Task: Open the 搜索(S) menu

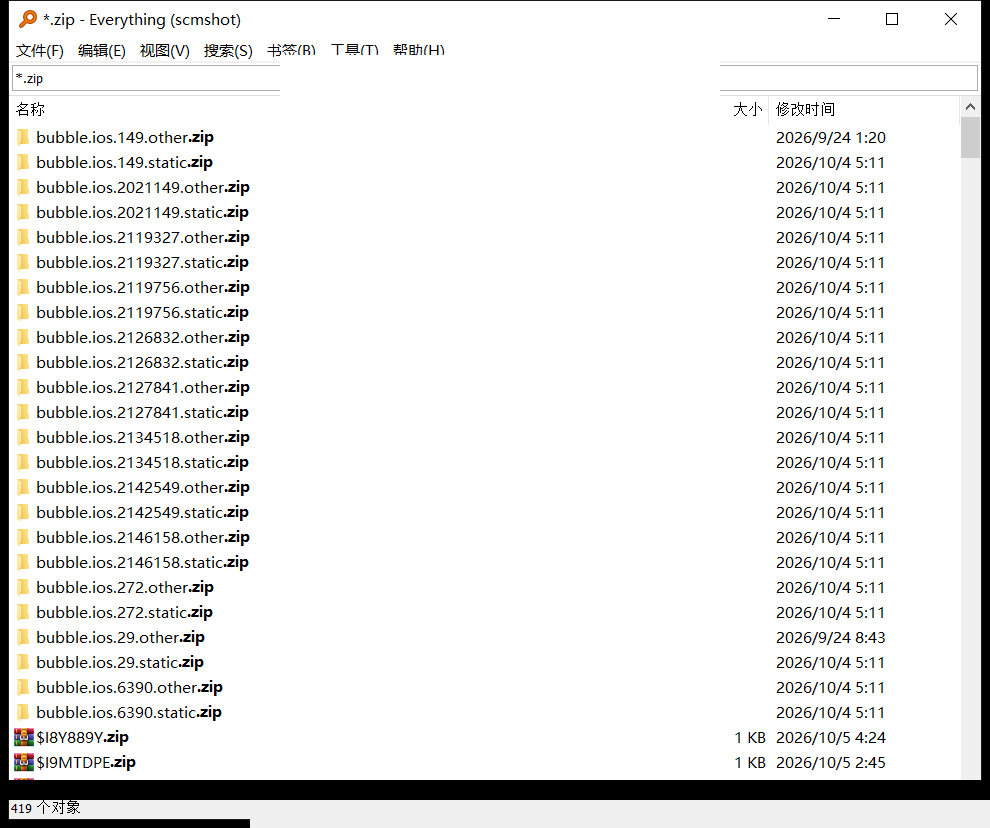Action: [x=228, y=51]
